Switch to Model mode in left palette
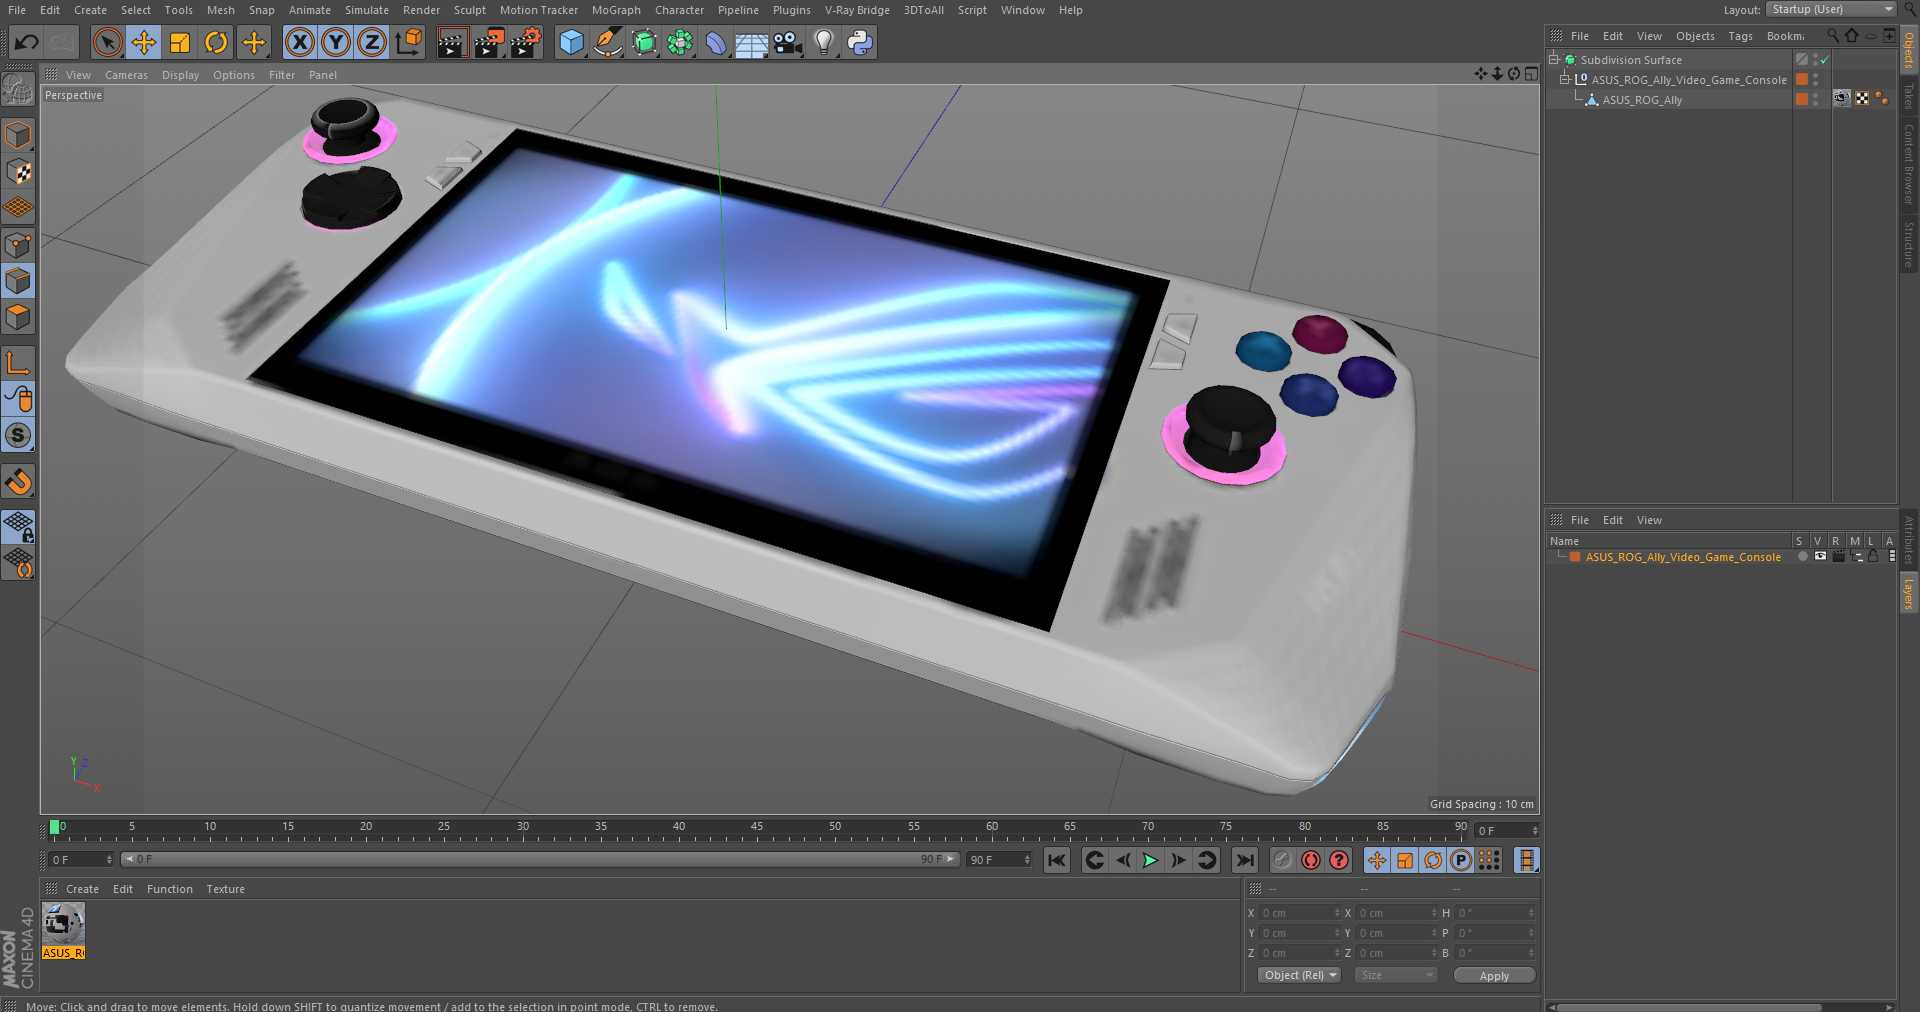 18,134
